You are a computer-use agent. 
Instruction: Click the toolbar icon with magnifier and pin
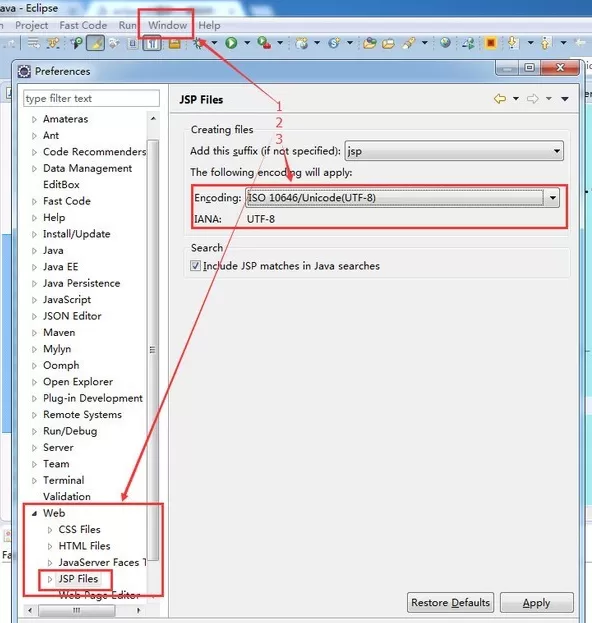[x=76, y=43]
